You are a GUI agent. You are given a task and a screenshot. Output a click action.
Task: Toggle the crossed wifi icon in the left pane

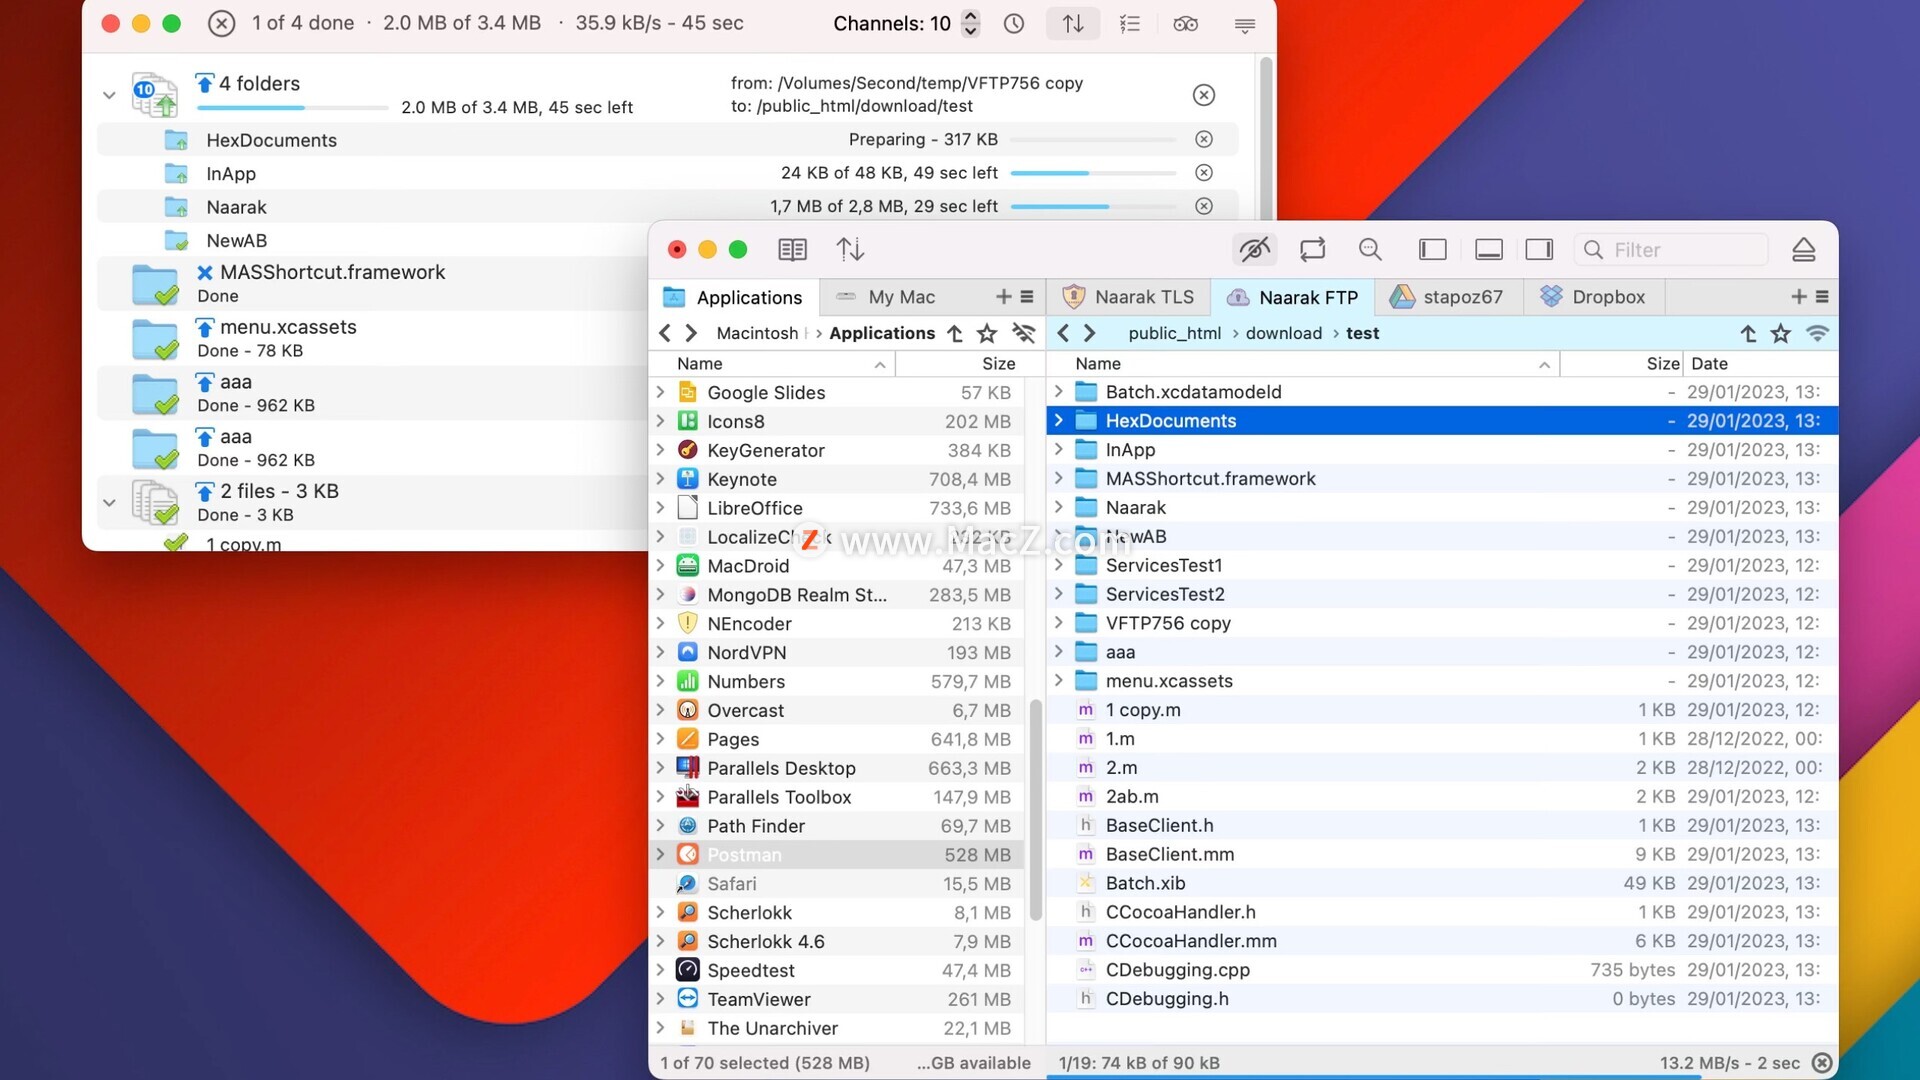(x=1023, y=333)
